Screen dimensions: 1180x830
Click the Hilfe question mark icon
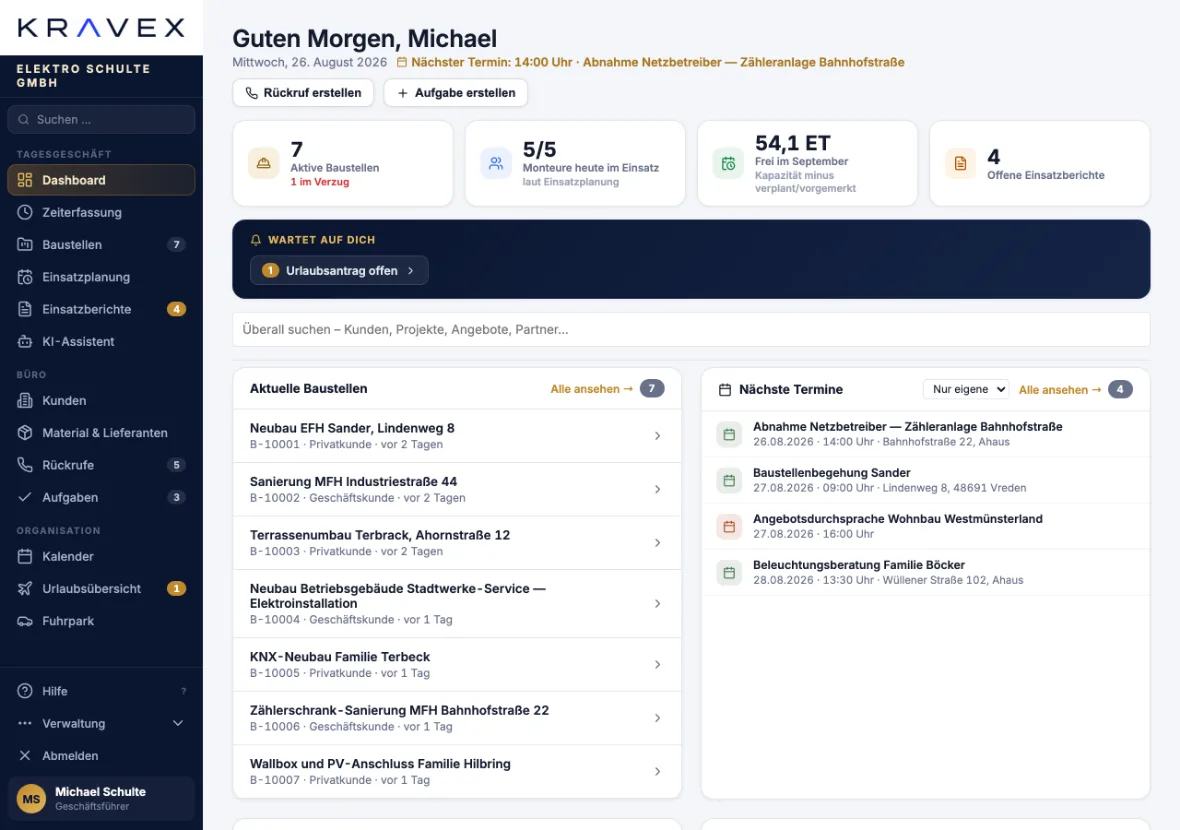click(x=25, y=691)
